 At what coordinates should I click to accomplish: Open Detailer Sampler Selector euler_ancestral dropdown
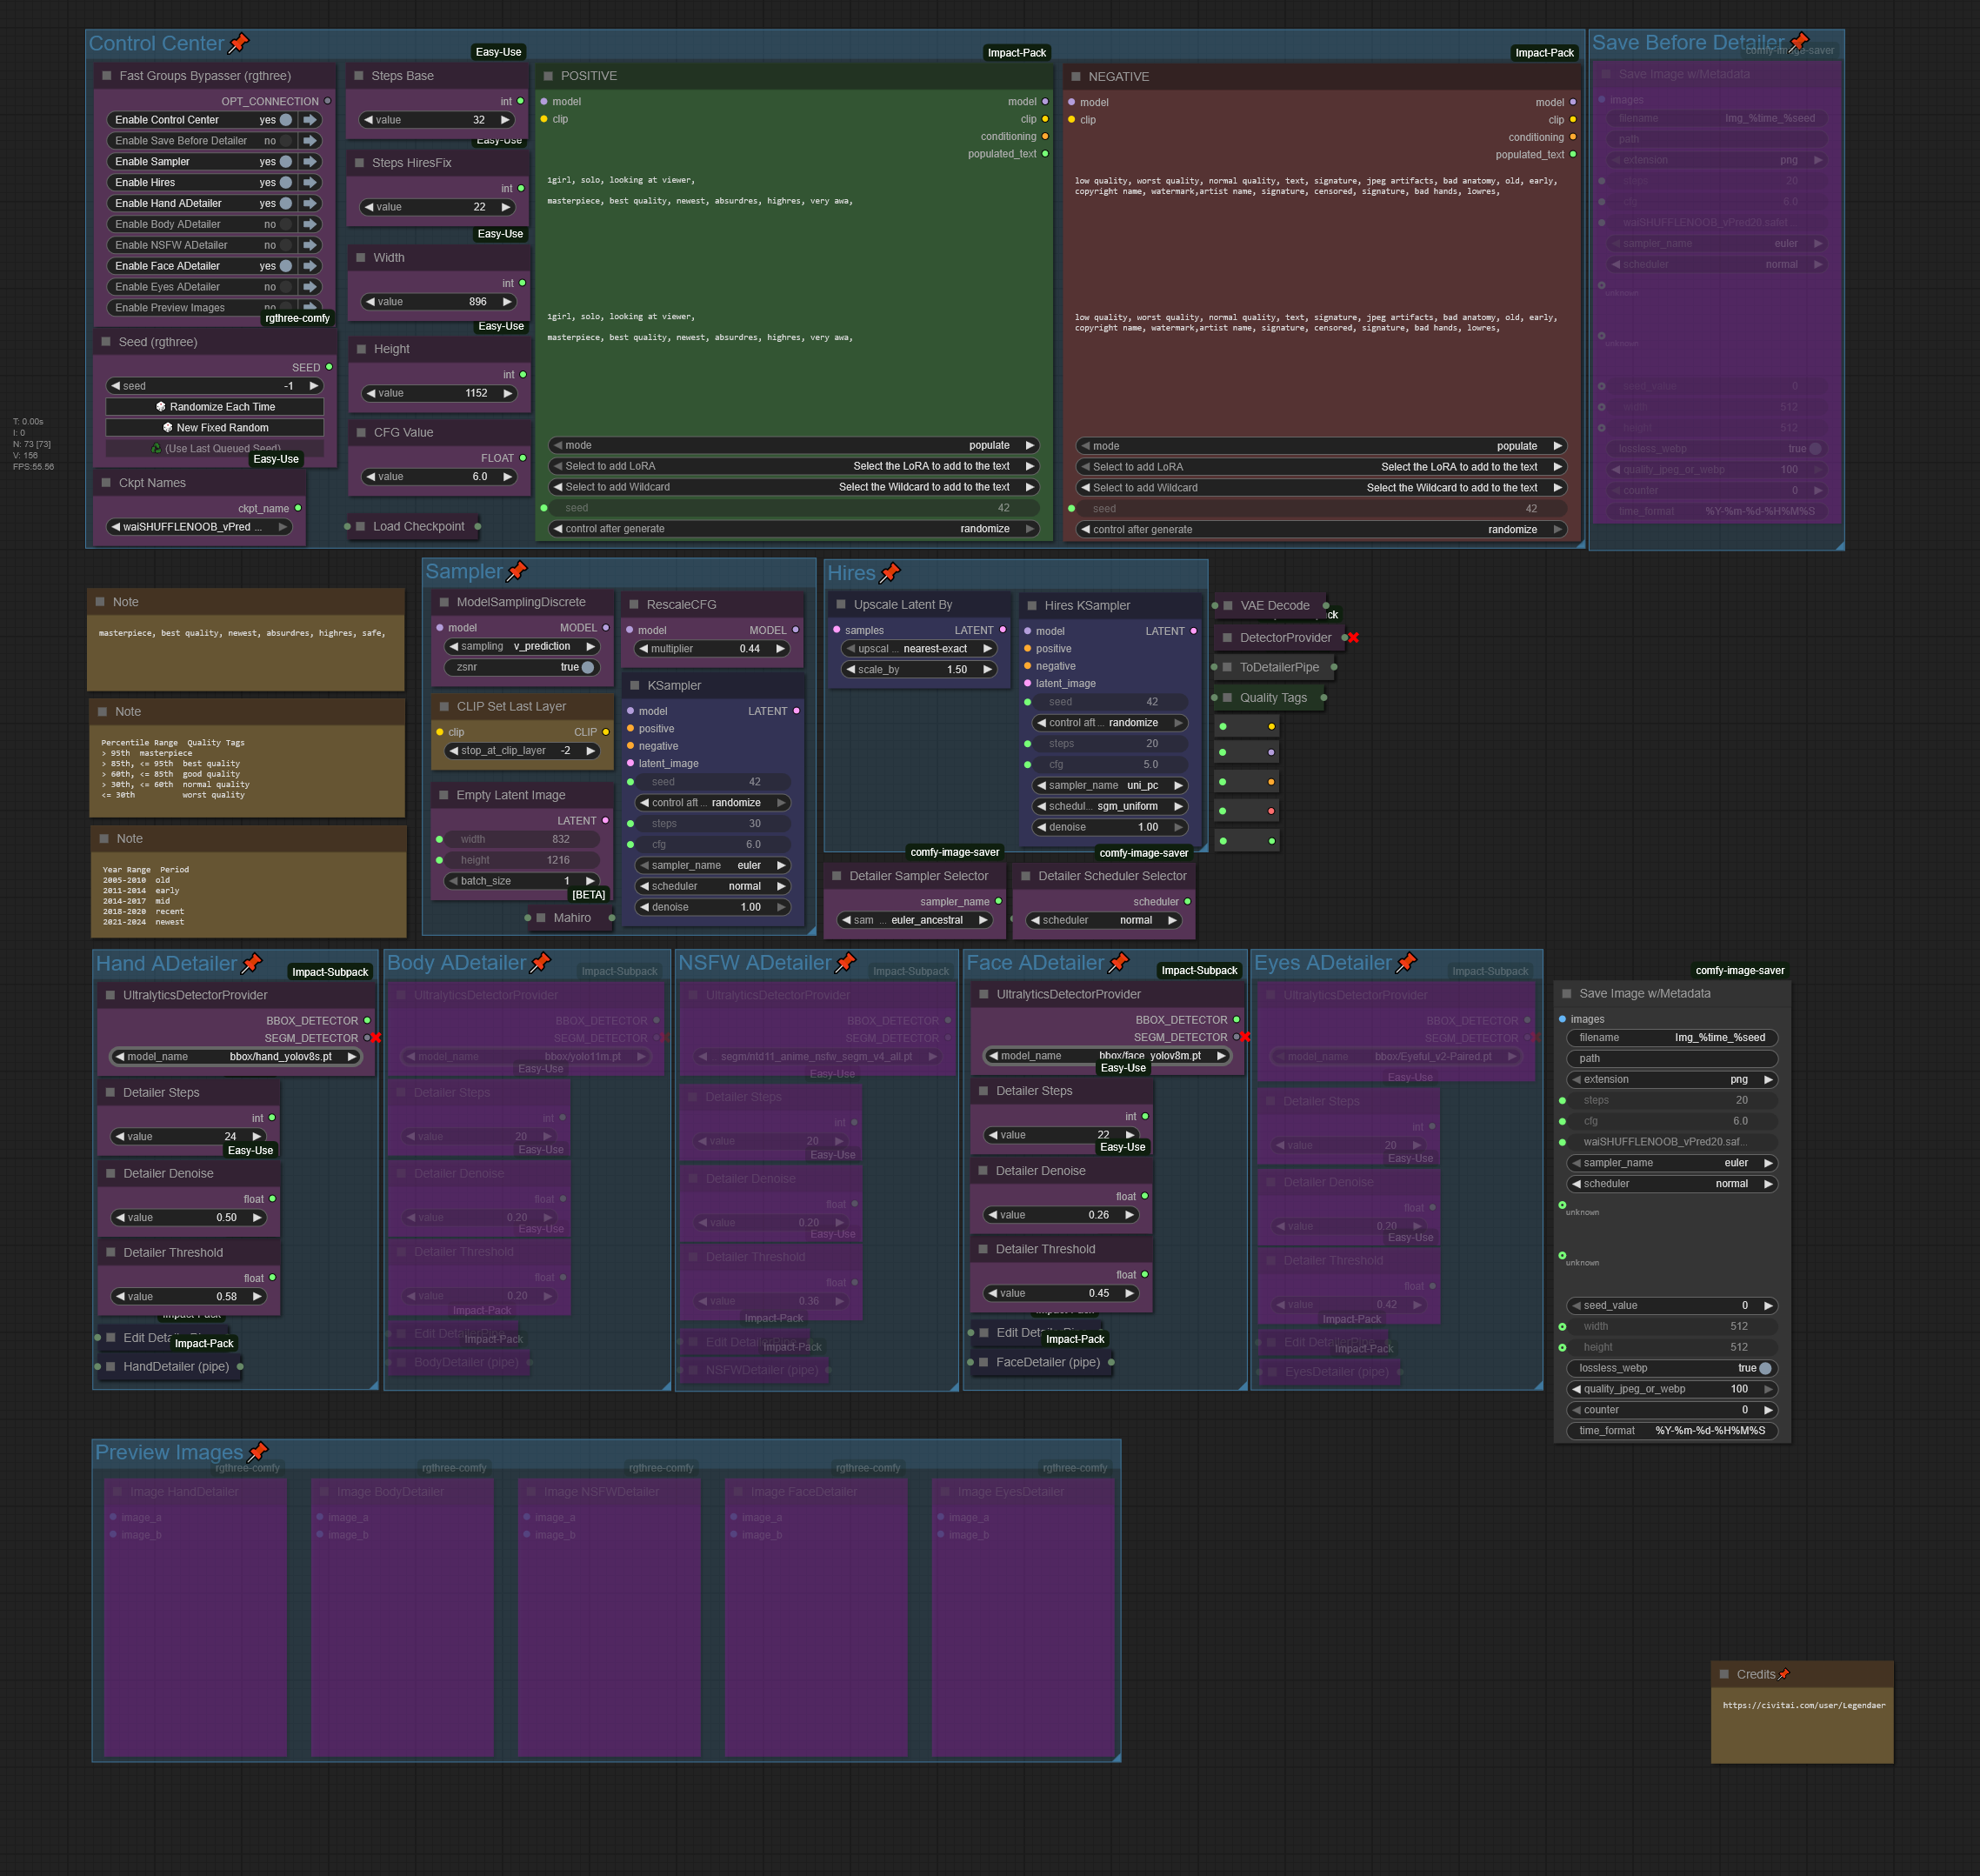point(915,920)
